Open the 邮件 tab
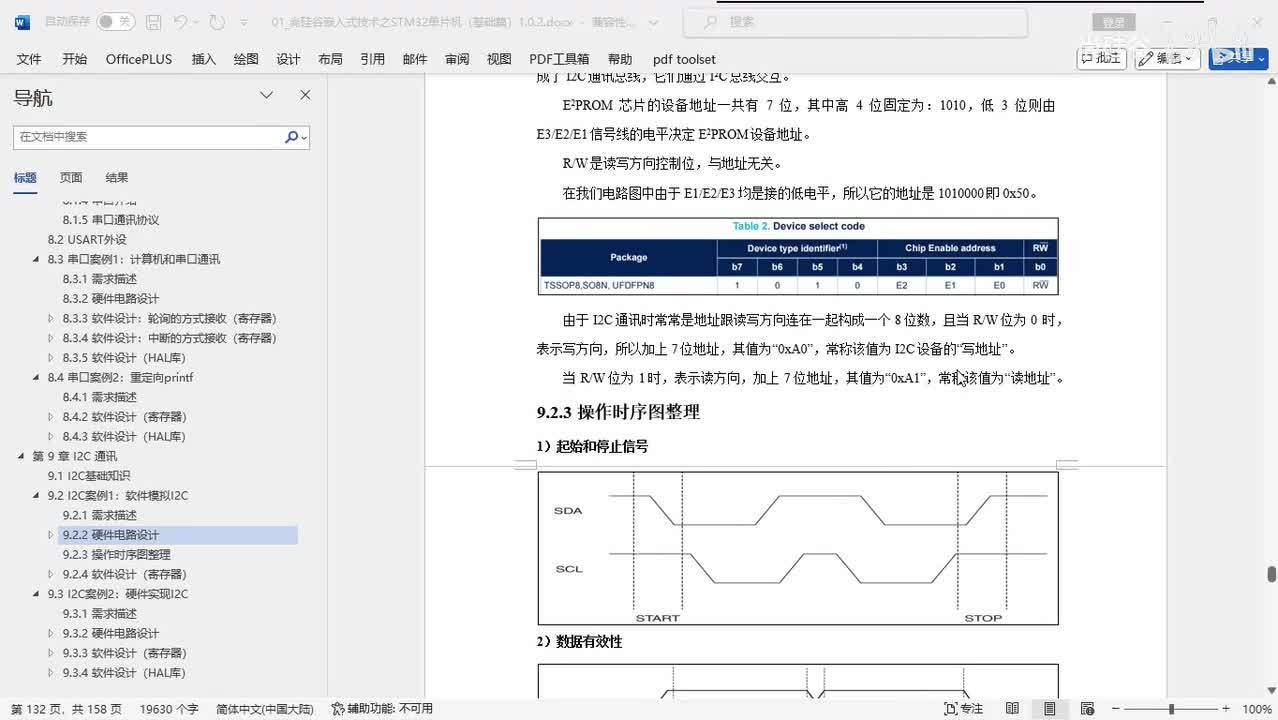 click(x=415, y=59)
